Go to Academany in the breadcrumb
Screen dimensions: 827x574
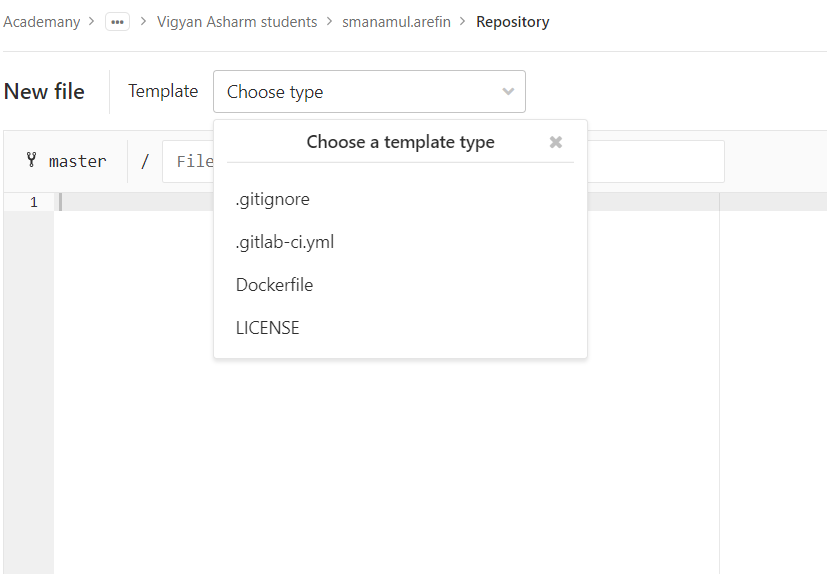point(41,22)
